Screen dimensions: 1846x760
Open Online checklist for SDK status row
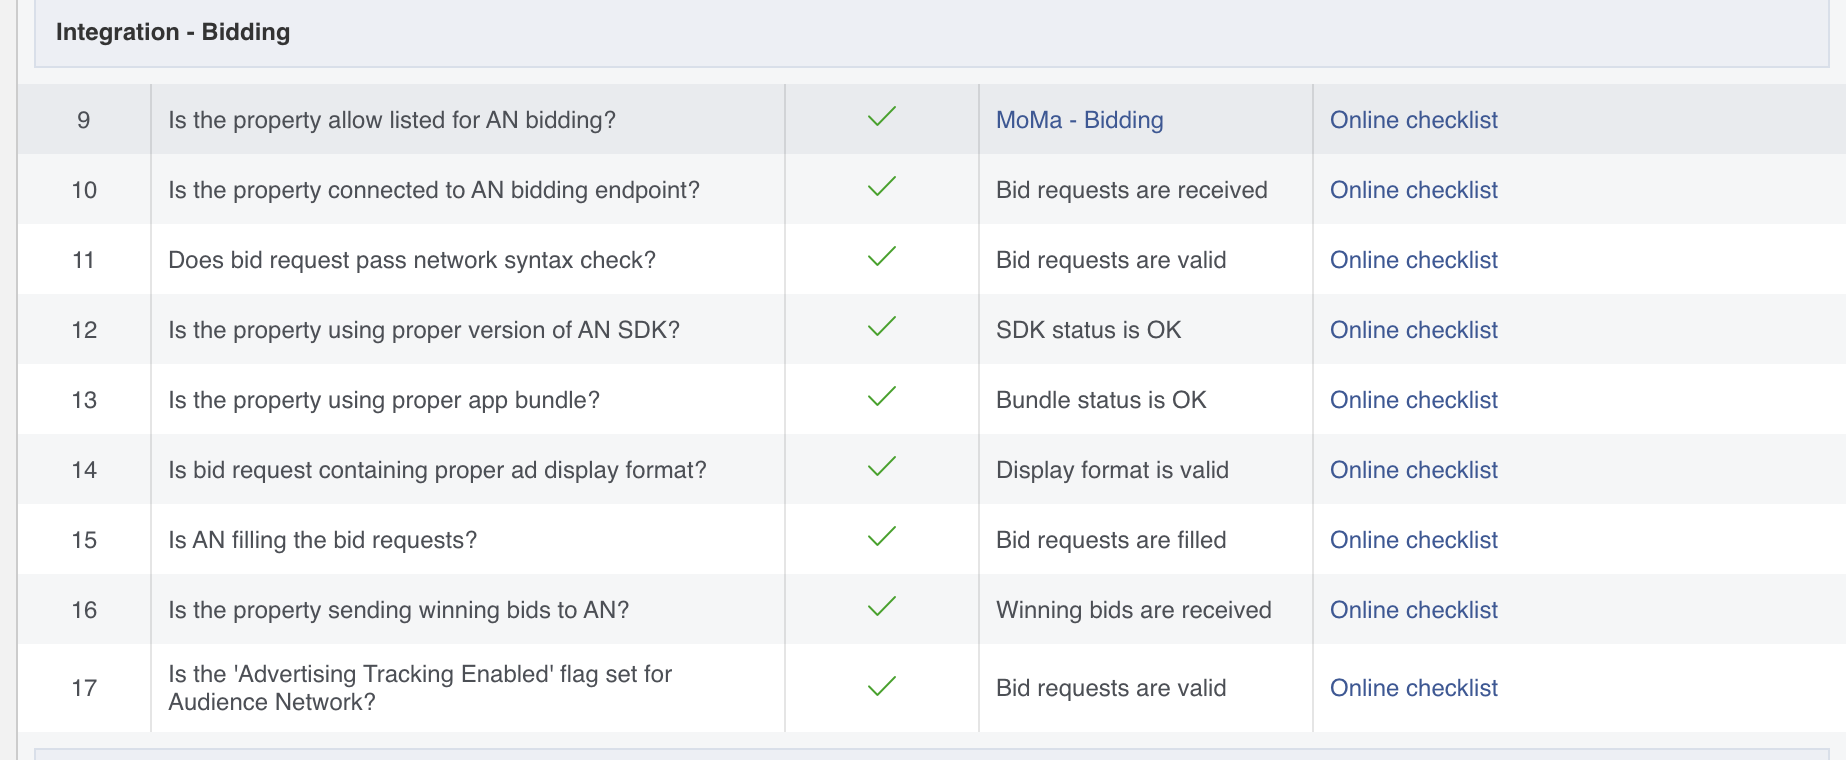point(1413,330)
